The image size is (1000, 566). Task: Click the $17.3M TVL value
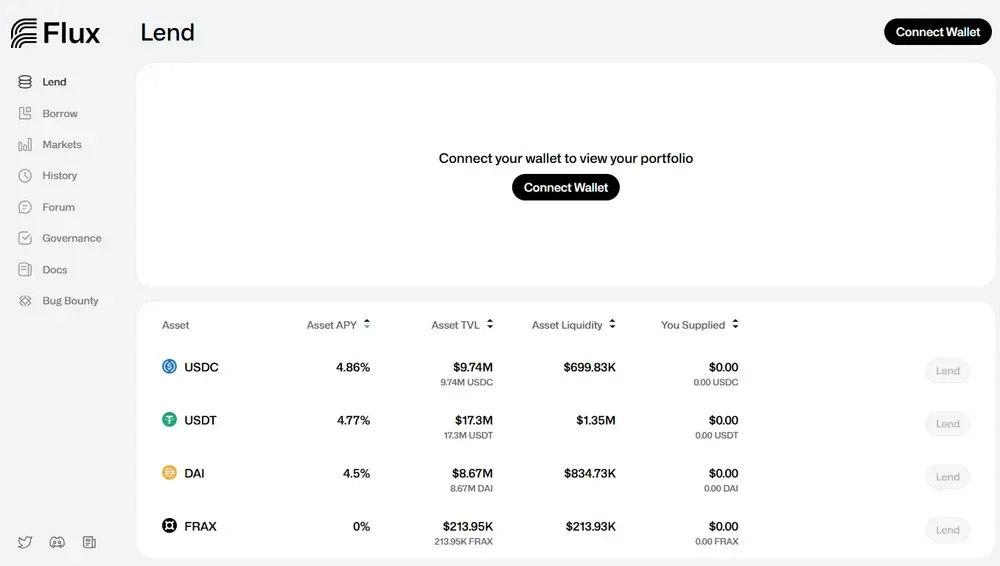pos(474,420)
